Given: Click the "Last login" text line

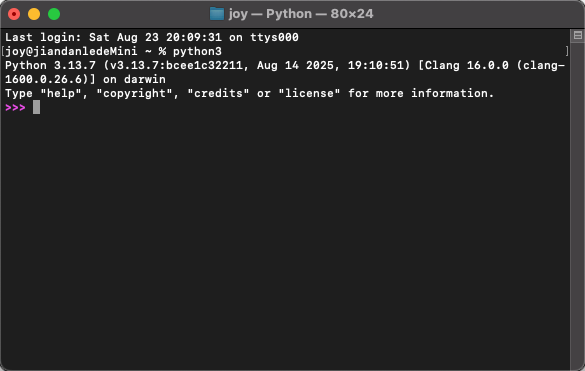Looking at the screenshot, I should click(152, 37).
